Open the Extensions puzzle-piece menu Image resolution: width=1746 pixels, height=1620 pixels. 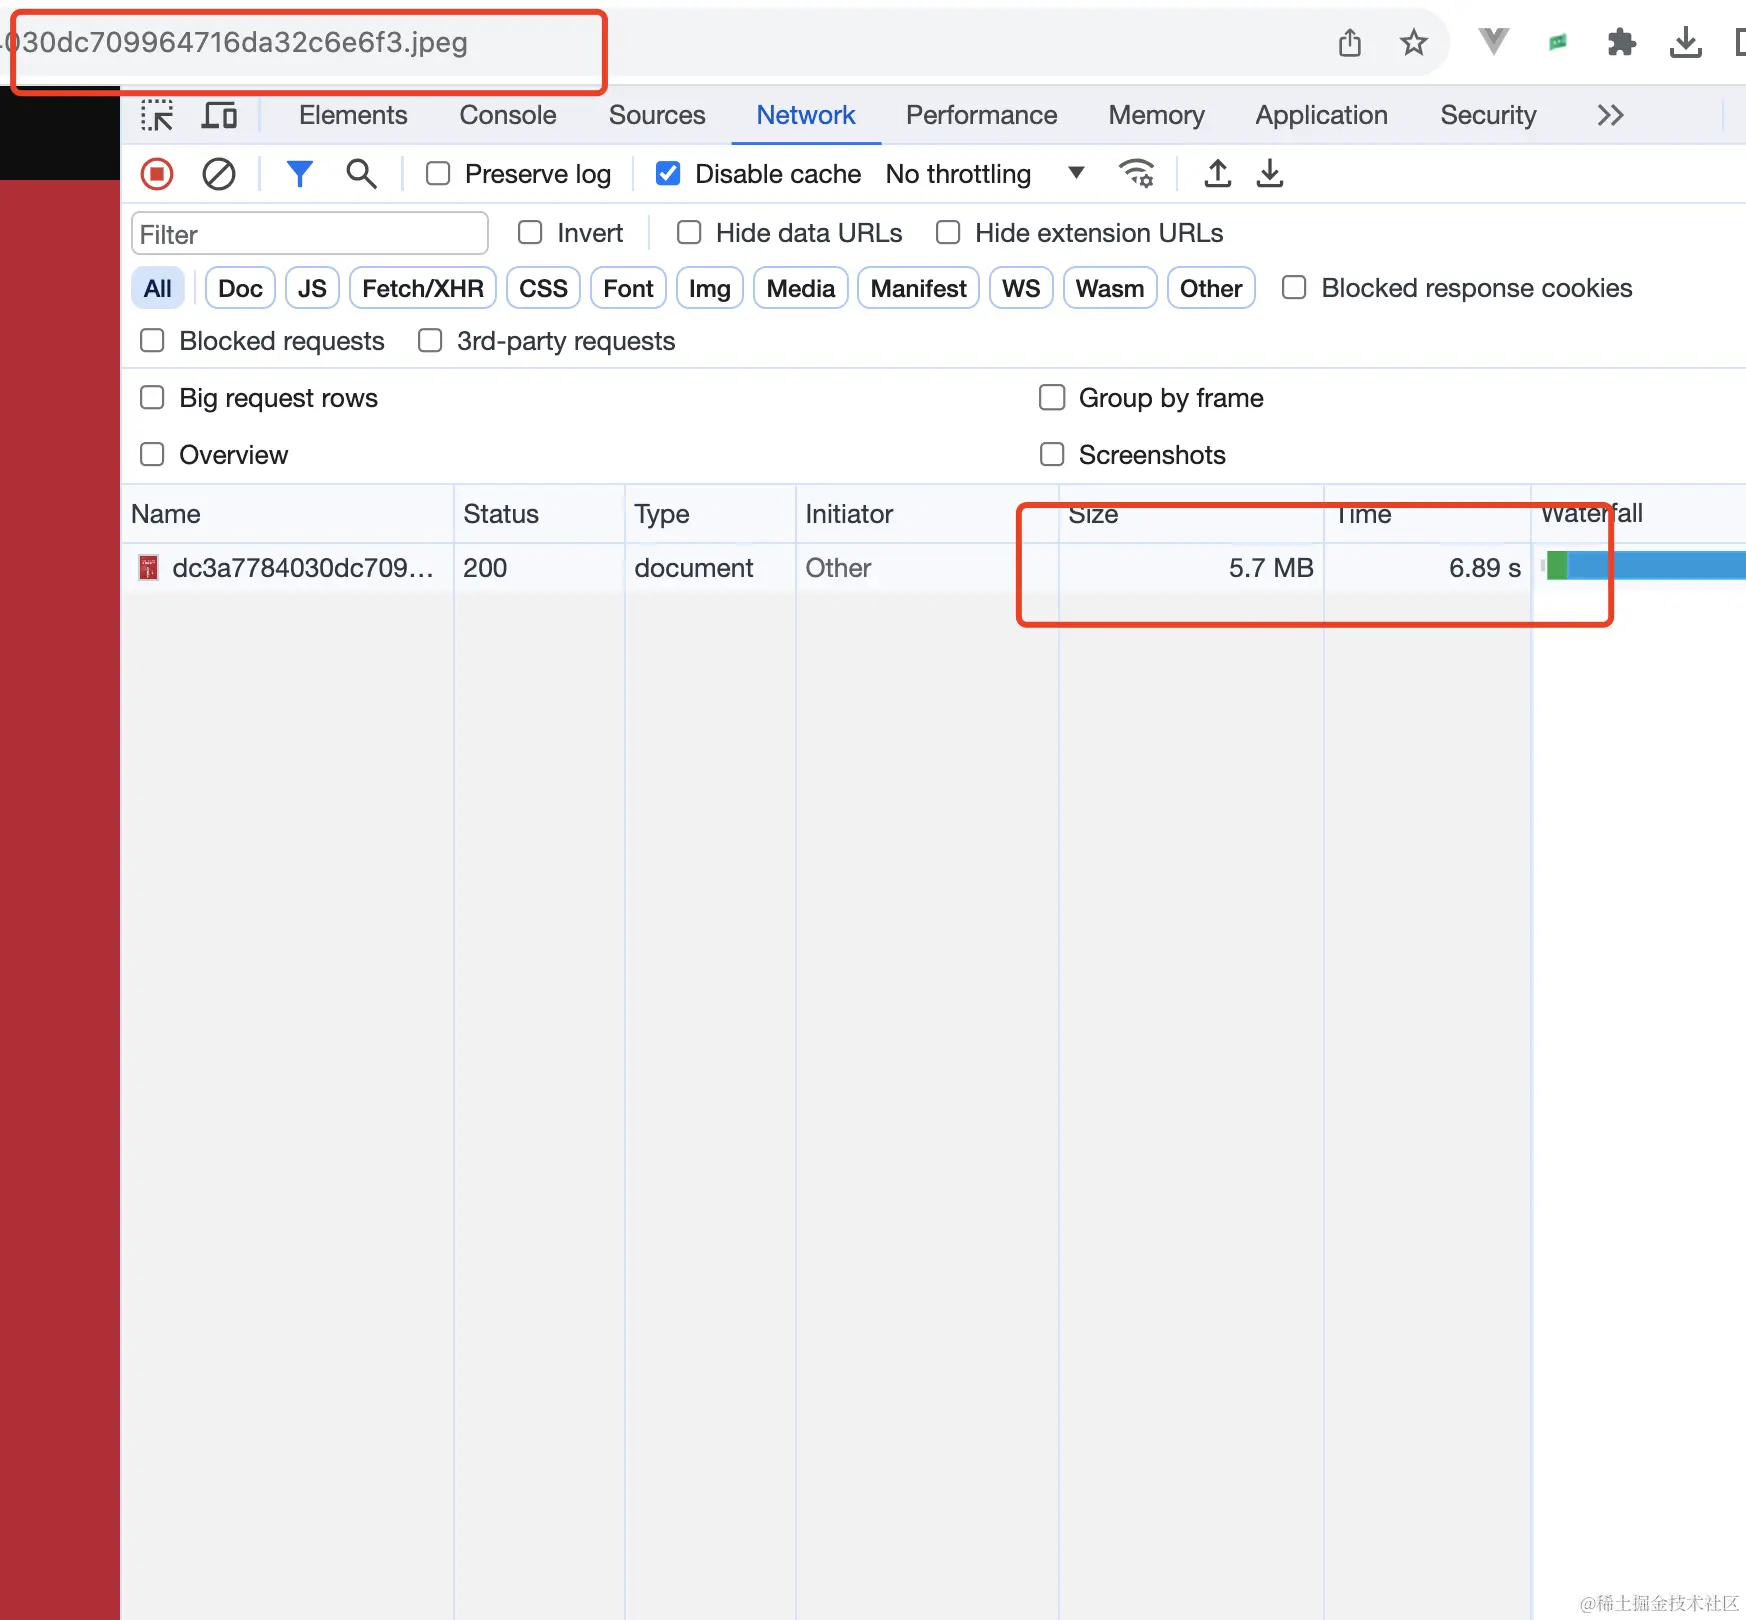1621,42
